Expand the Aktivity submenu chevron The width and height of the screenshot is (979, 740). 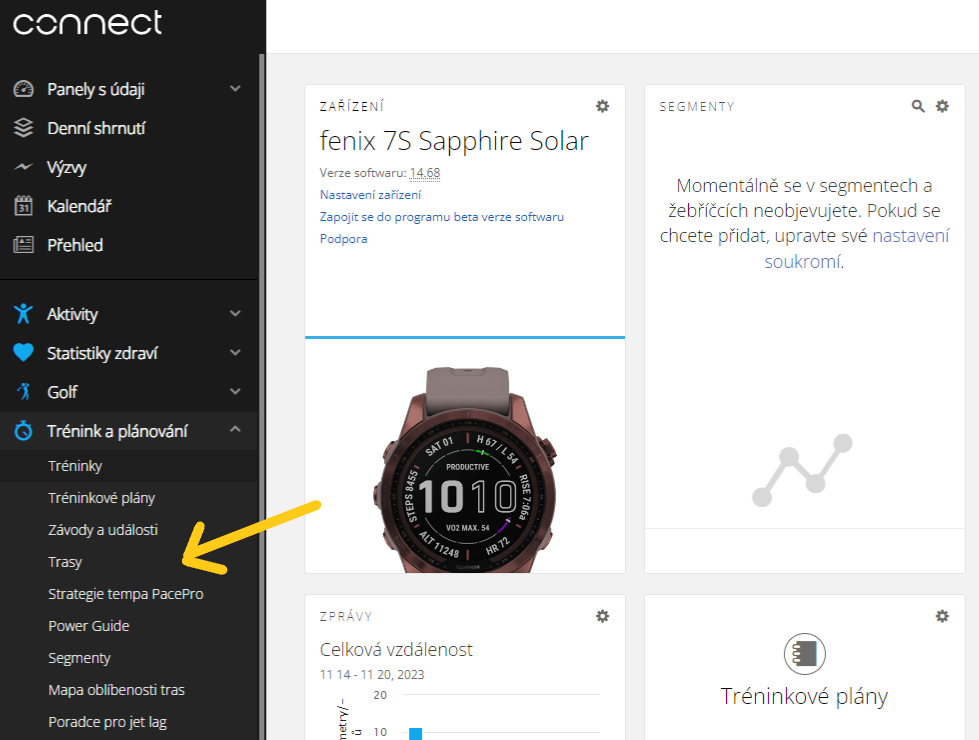point(235,313)
